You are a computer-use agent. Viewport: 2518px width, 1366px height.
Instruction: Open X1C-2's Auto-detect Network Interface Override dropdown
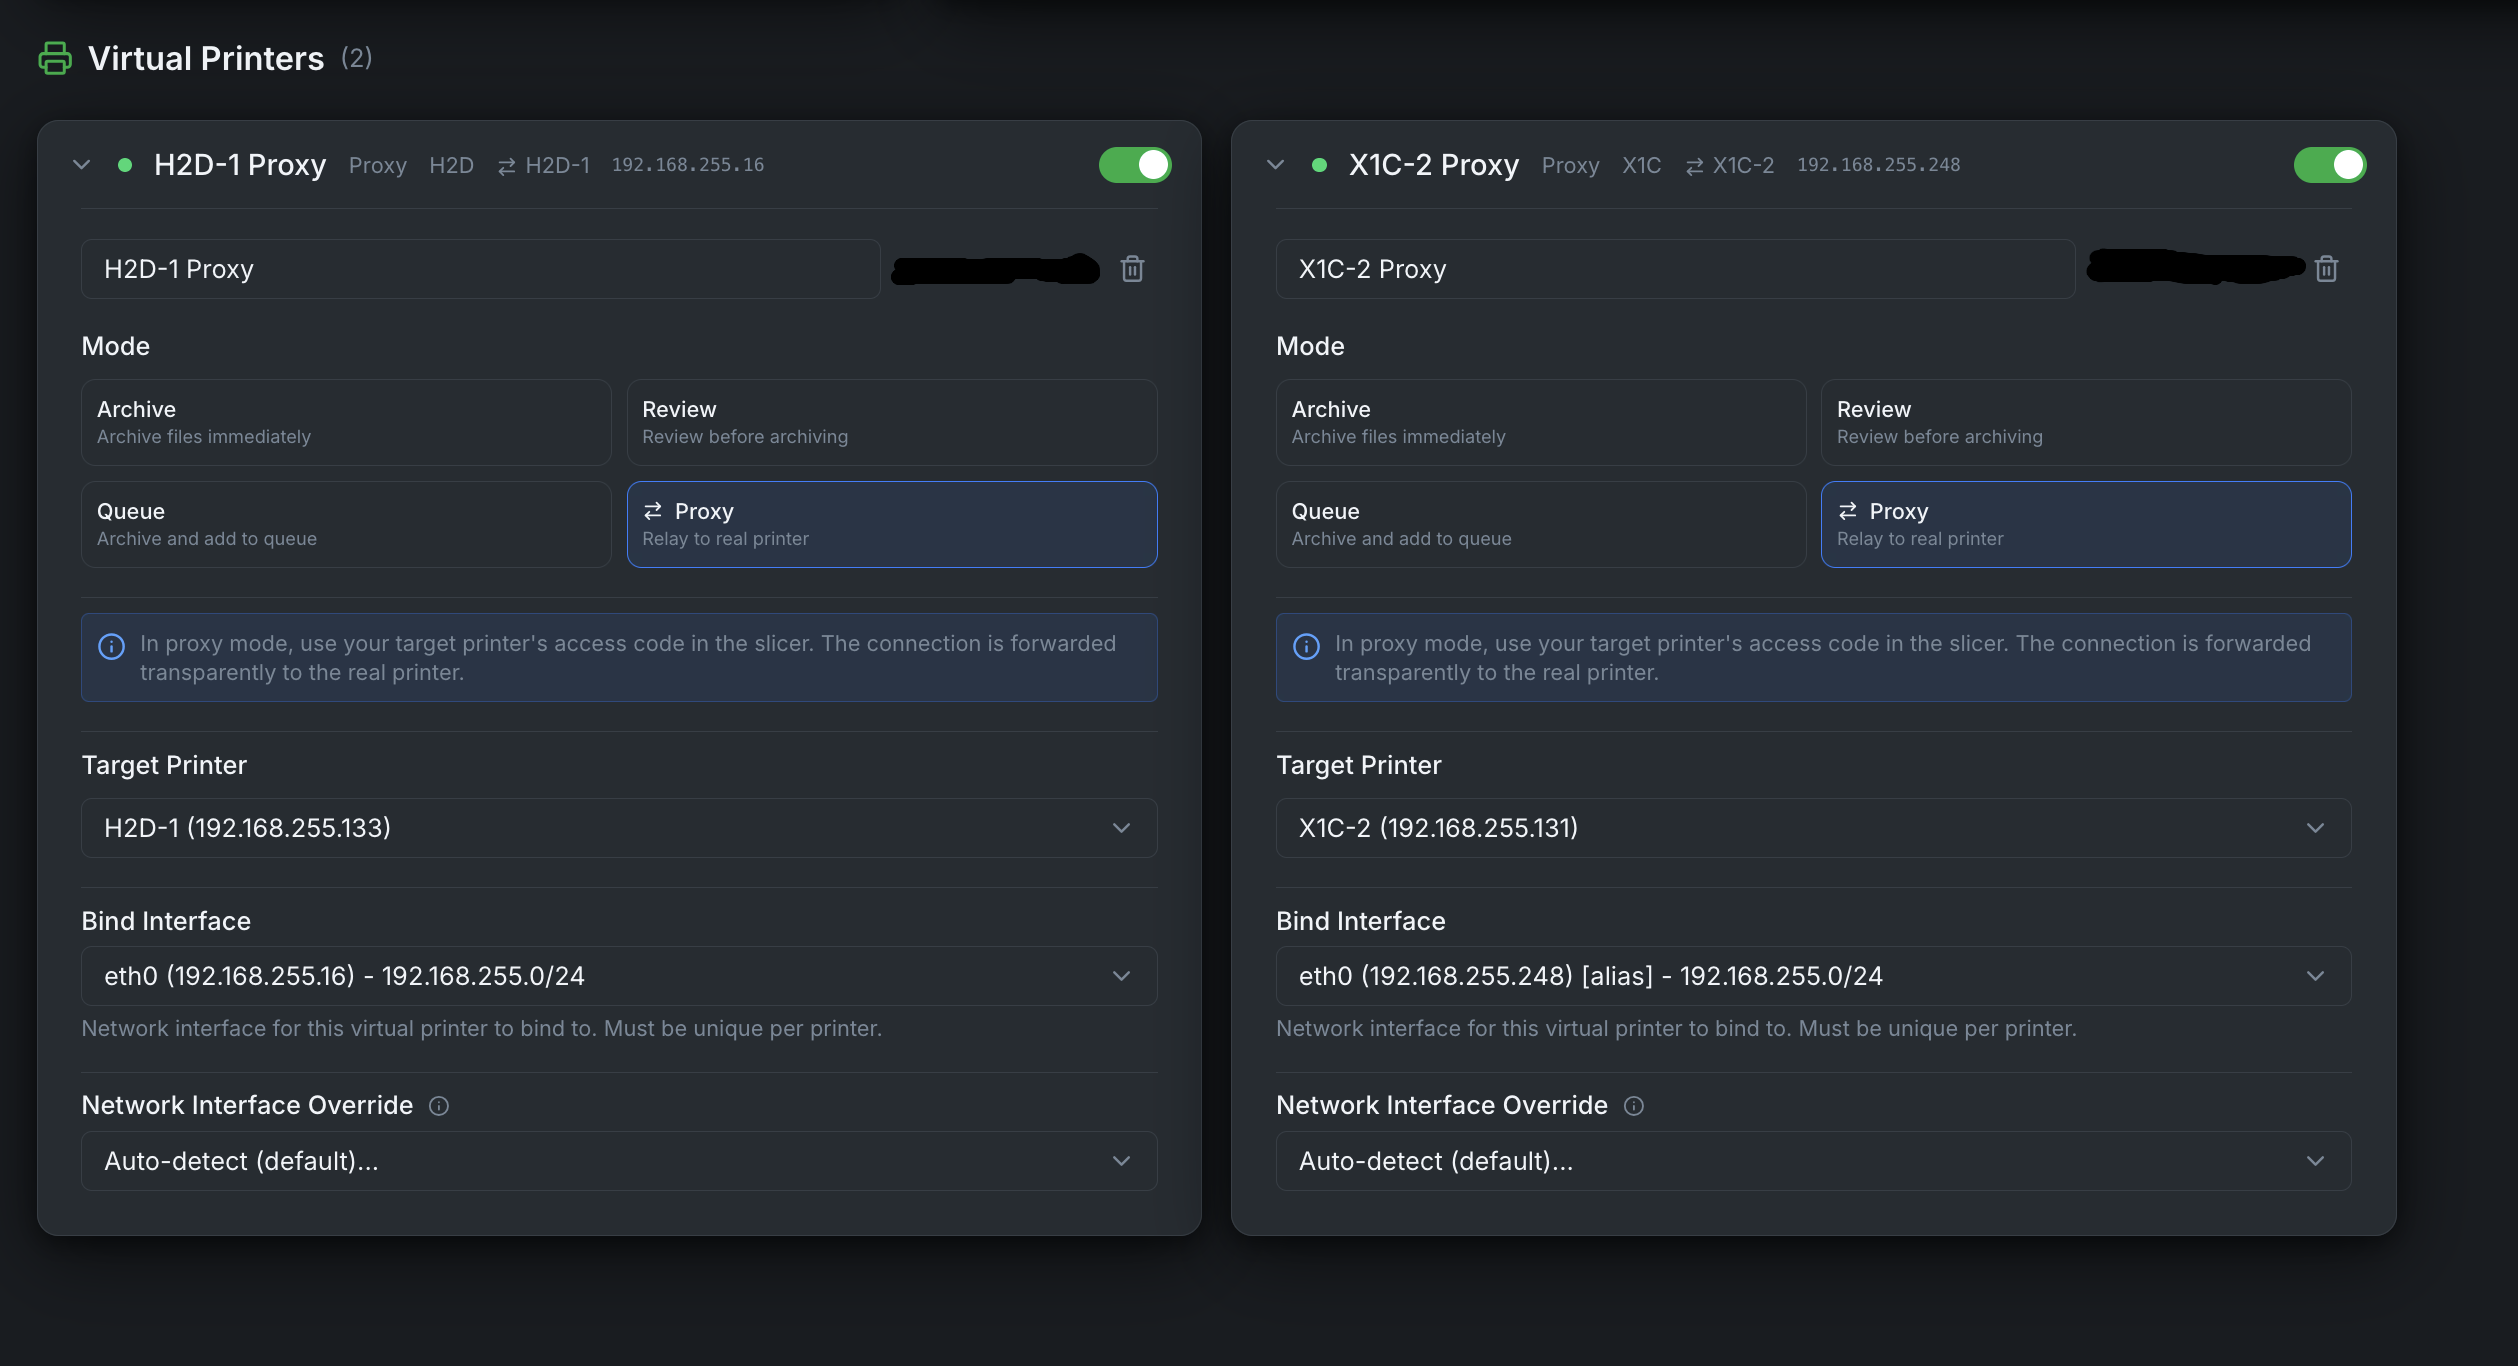(1811, 1161)
